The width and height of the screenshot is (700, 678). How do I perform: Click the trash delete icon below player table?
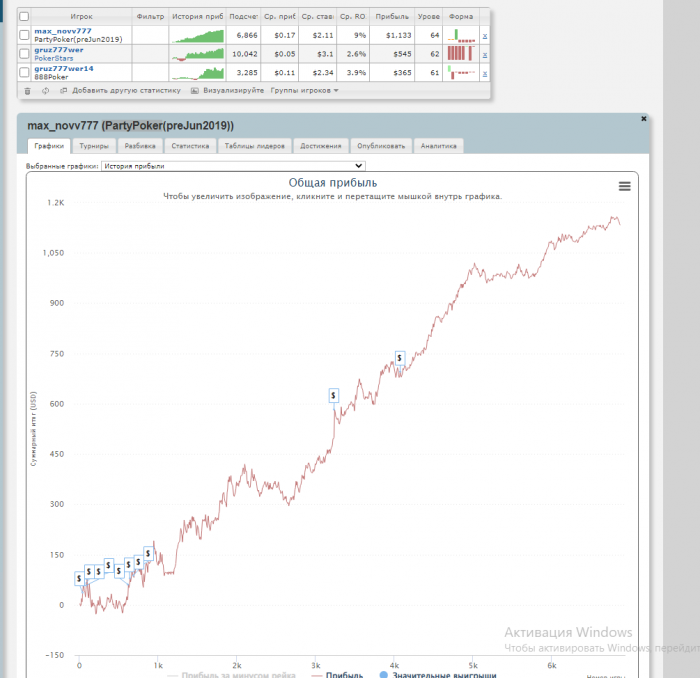pos(27,91)
